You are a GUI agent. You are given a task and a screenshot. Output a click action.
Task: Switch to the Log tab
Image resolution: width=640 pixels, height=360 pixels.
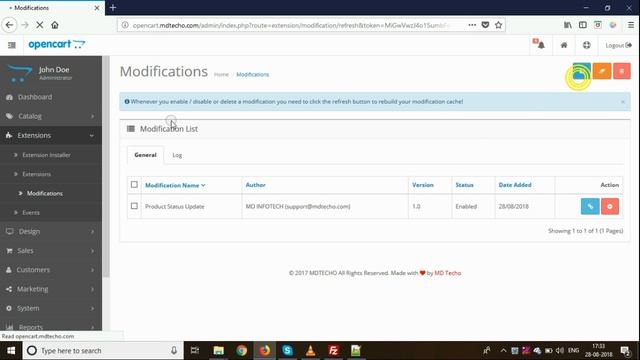[x=177, y=155]
